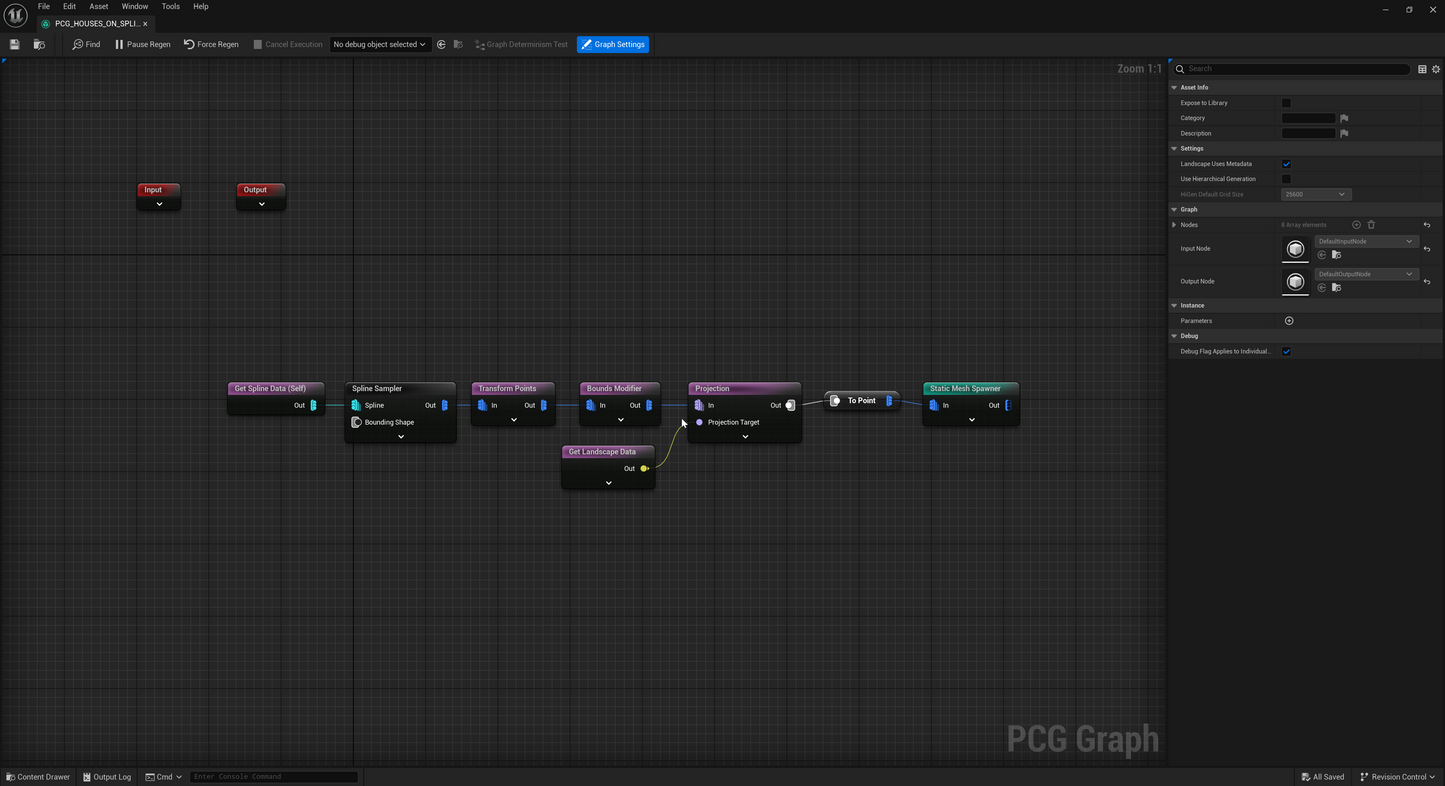This screenshot has height=786, width=1445.
Task: Click the Projection Target pin
Action: pos(699,422)
